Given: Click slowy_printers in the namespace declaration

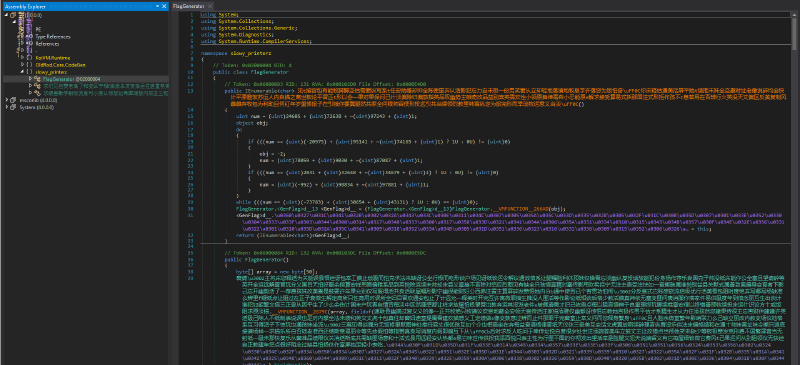Looking at the screenshot, I should tap(251, 53).
